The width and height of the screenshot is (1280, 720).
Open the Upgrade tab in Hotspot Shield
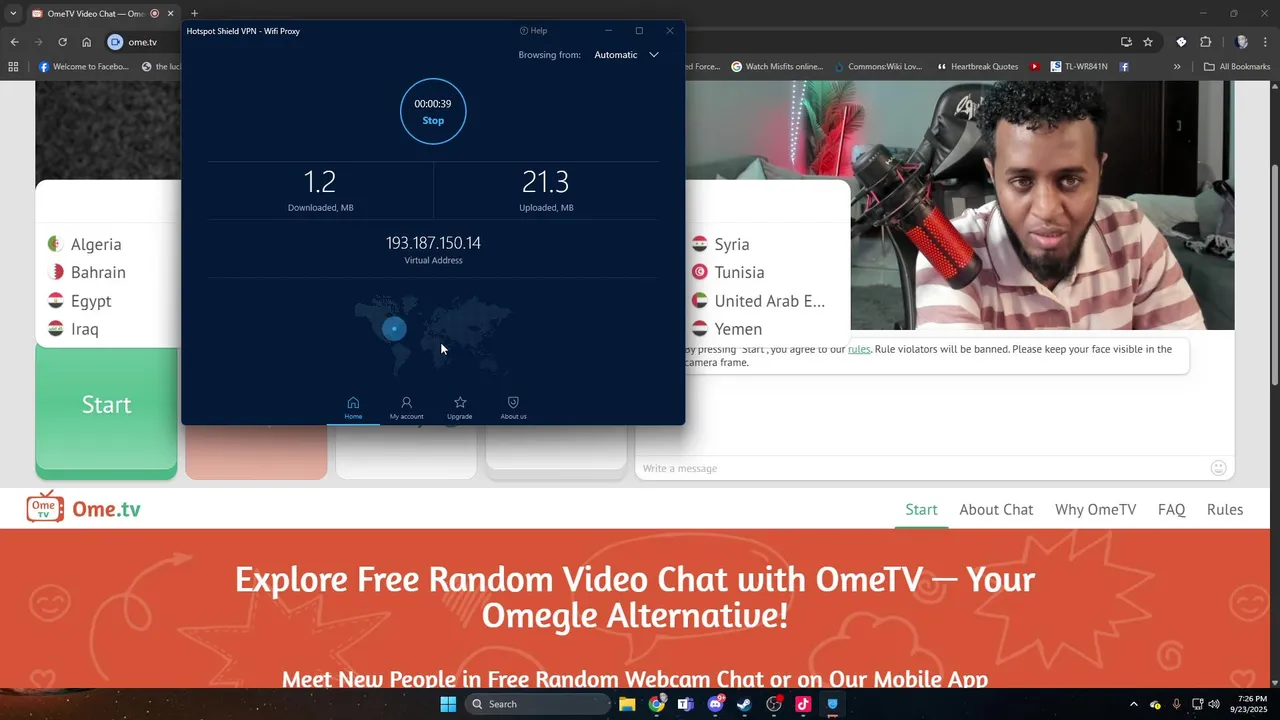[x=460, y=408]
